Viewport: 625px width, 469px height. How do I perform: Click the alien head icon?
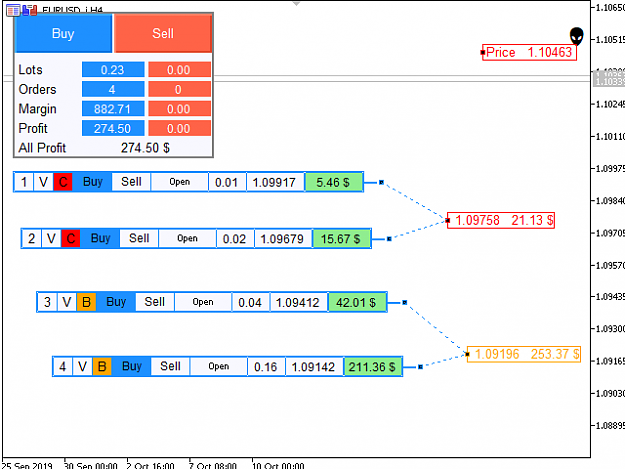click(576, 36)
